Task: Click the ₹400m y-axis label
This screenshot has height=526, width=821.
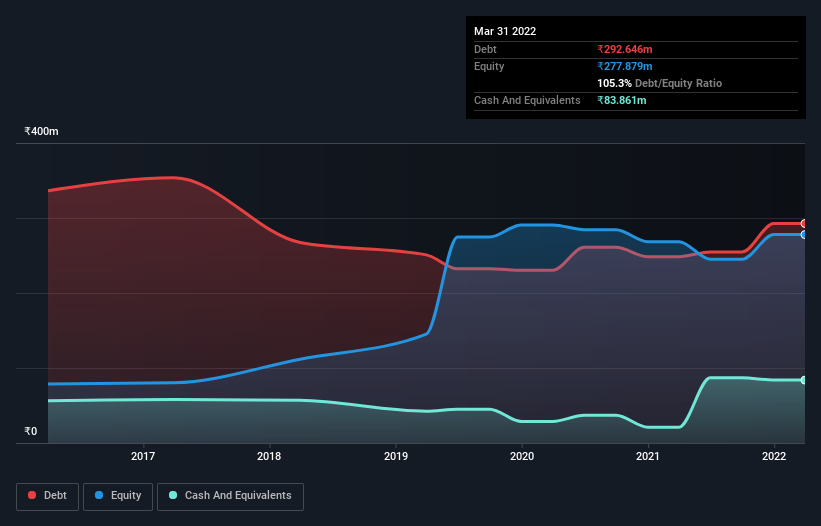Action: pyautogui.click(x=41, y=131)
